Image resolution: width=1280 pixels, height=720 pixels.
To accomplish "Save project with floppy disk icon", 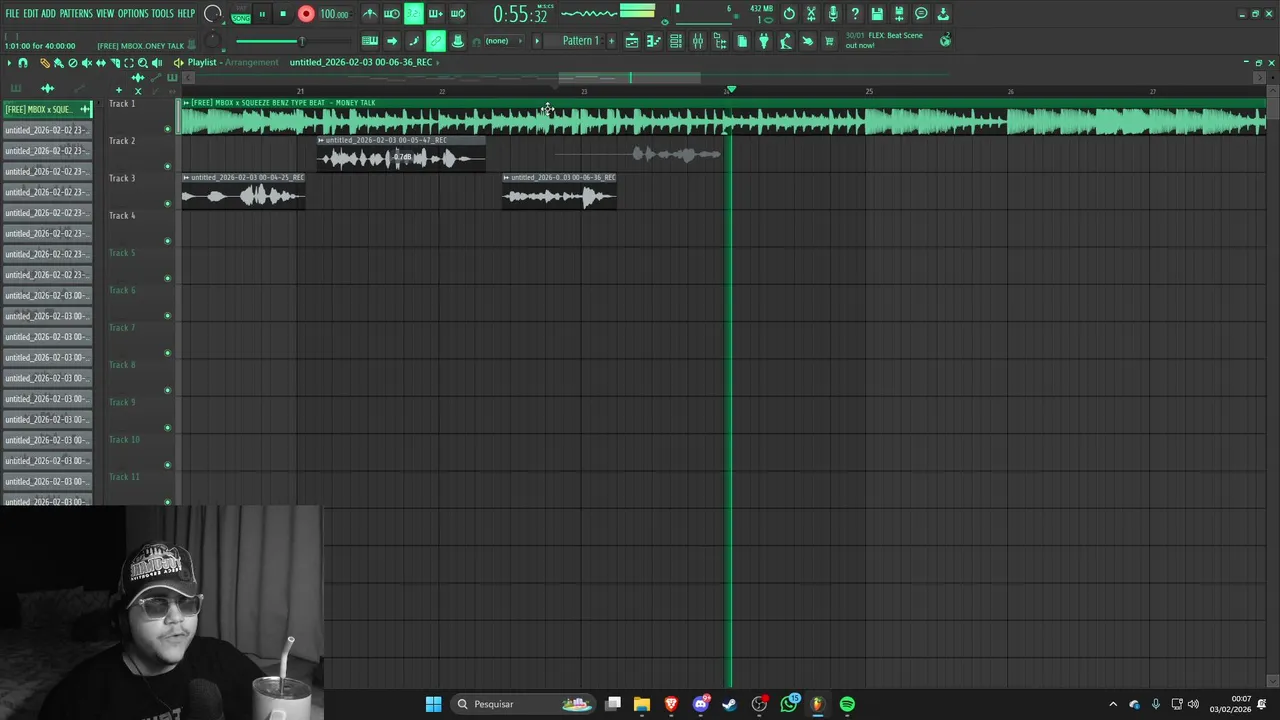I will (x=877, y=14).
